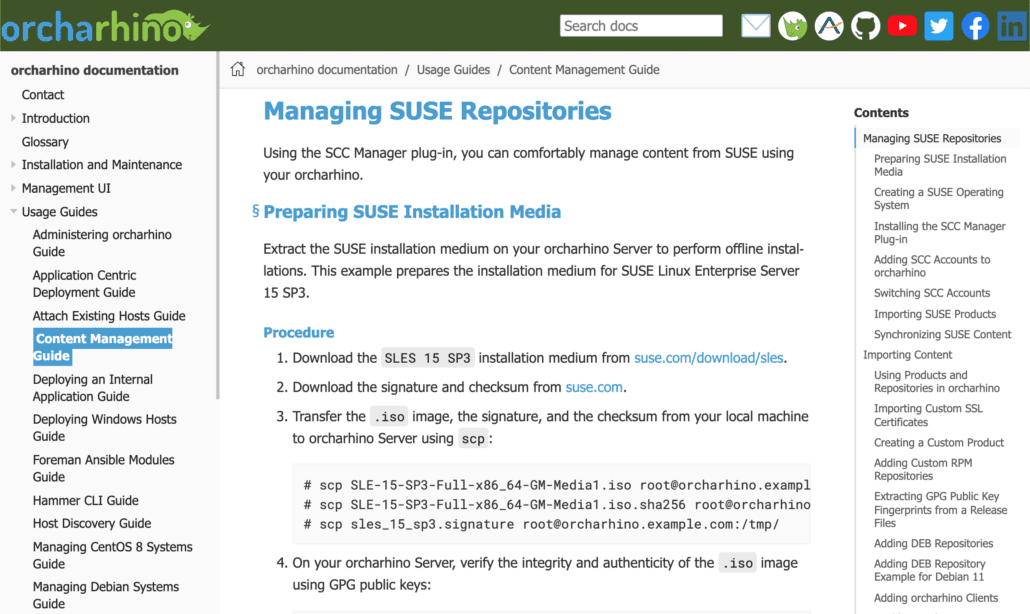Click the Managing SUSE Repositories page heading
Image resolution: width=1030 pixels, height=614 pixels.
(437, 111)
